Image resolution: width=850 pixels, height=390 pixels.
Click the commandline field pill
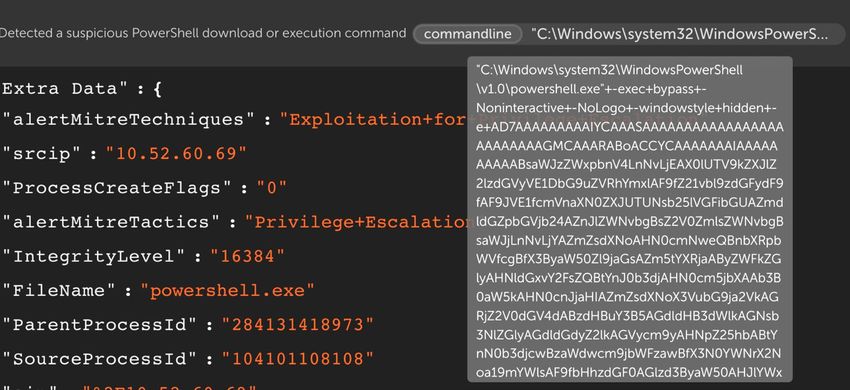(x=467, y=34)
